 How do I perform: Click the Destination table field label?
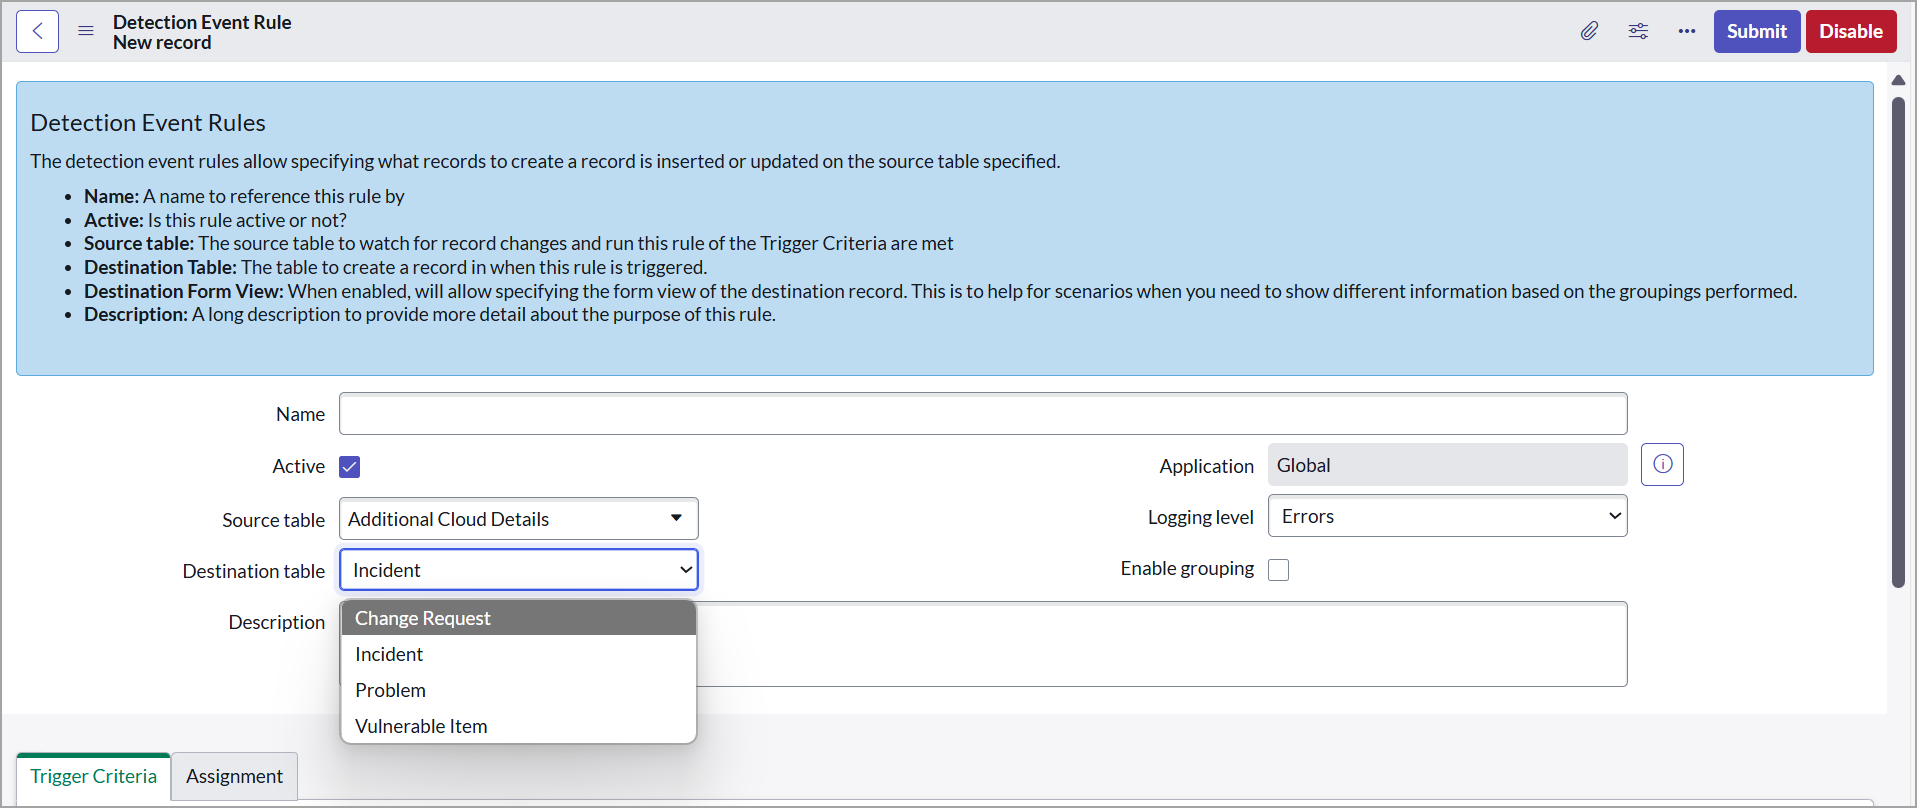point(253,571)
